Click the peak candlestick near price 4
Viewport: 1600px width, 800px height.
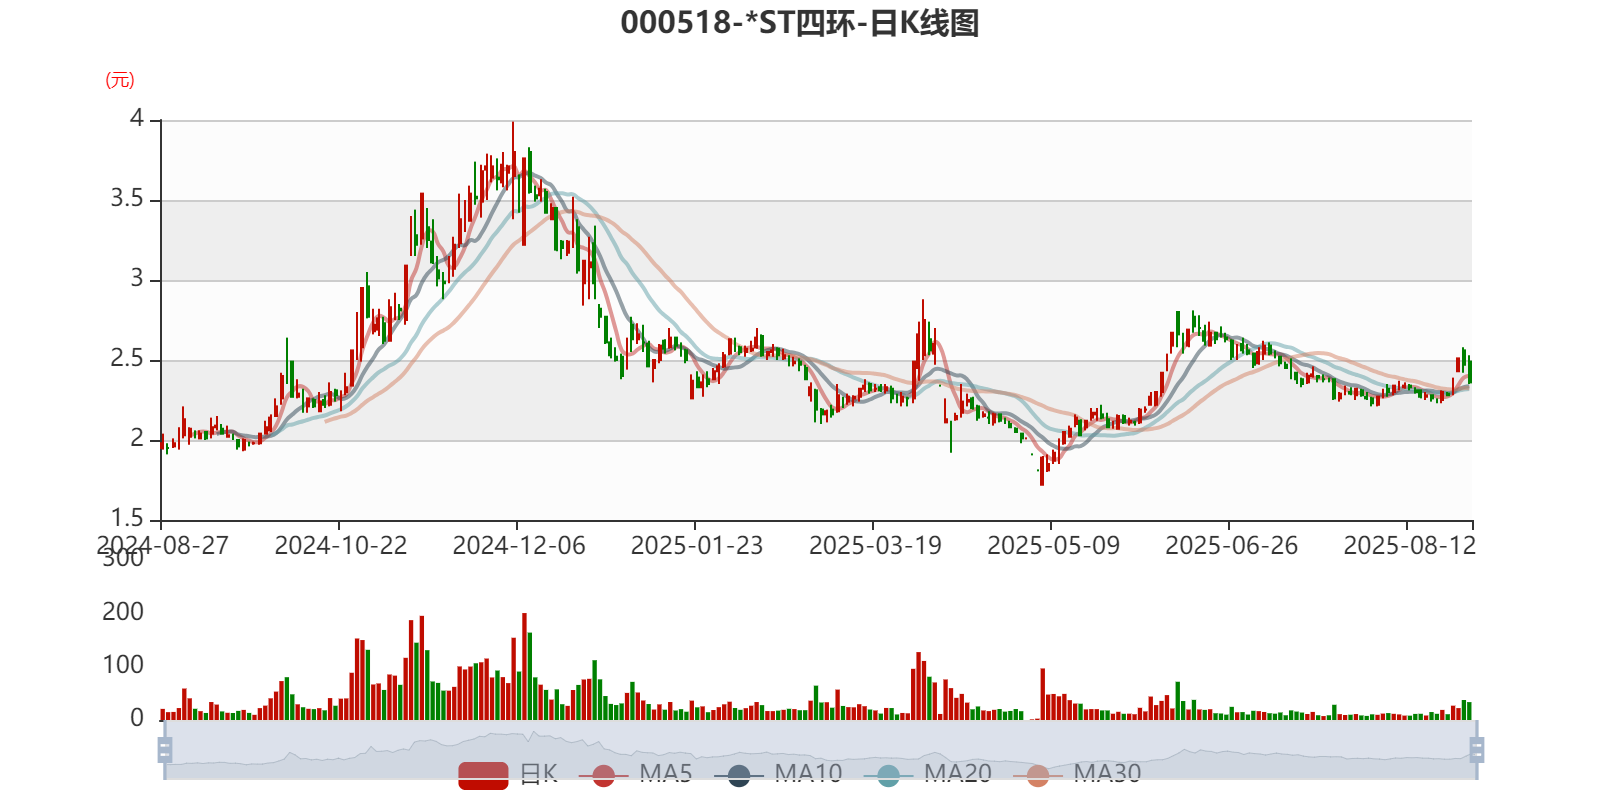(x=513, y=170)
